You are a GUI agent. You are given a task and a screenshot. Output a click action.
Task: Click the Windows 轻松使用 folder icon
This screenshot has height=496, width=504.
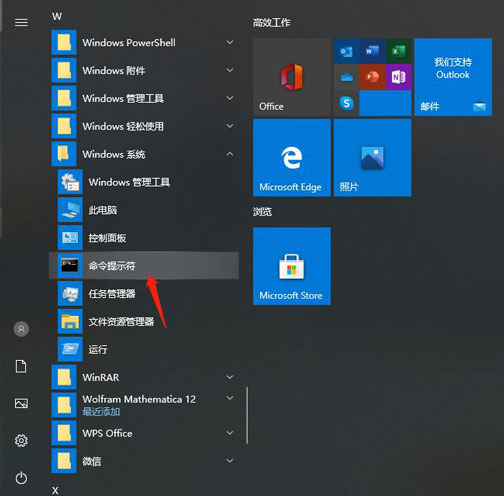pyautogui.click(x=64, y=126)
